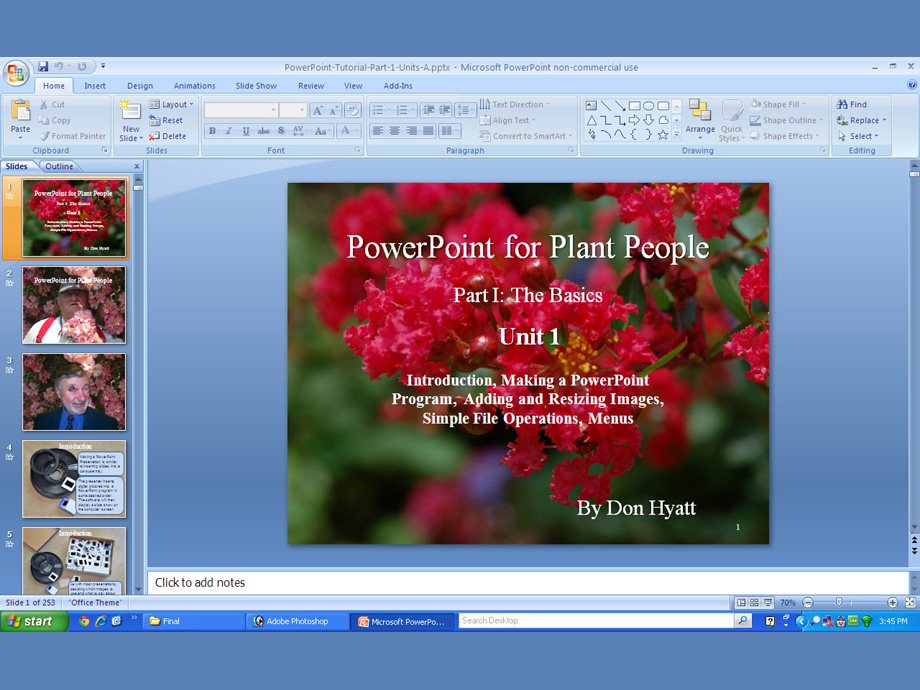The width and height of the screenshot is (920, 690).
Task: Click the zoom slider handle
Action: (838, 603)
